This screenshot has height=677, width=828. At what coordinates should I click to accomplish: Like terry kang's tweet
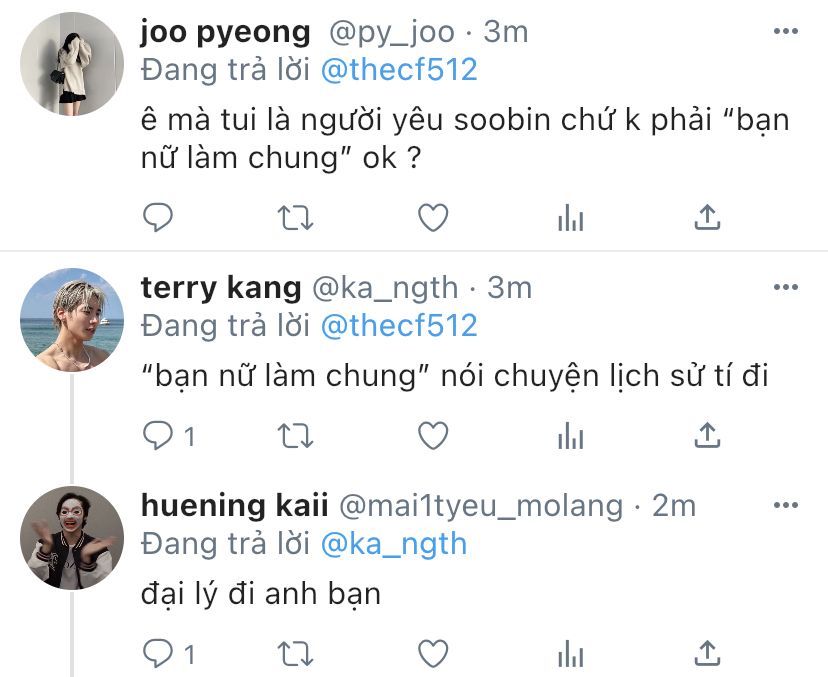(x=432, y=435)
